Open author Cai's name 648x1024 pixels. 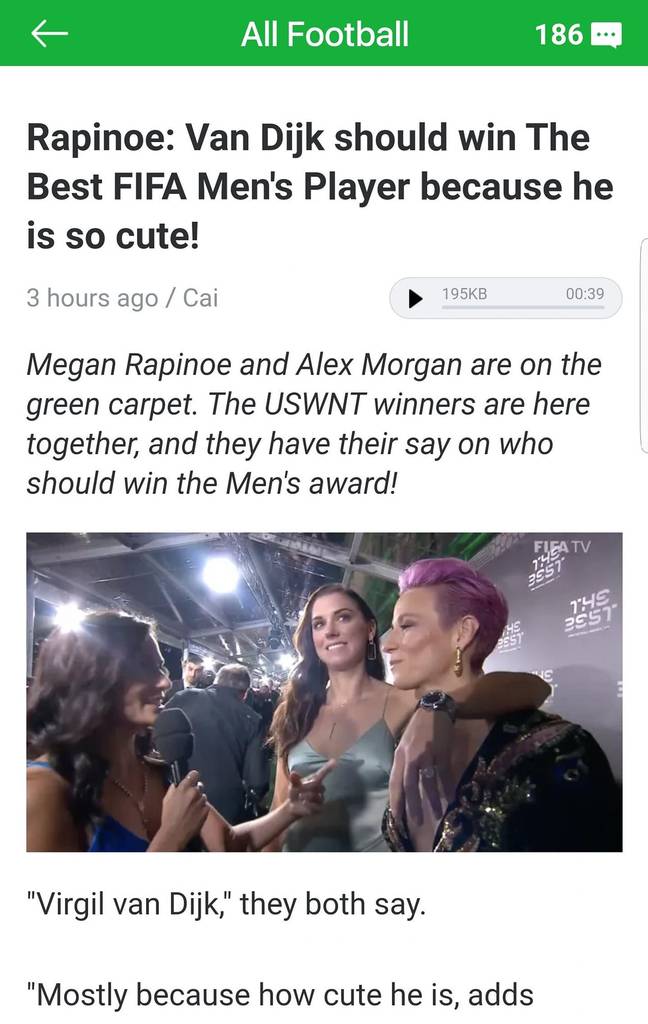(200, 298)
